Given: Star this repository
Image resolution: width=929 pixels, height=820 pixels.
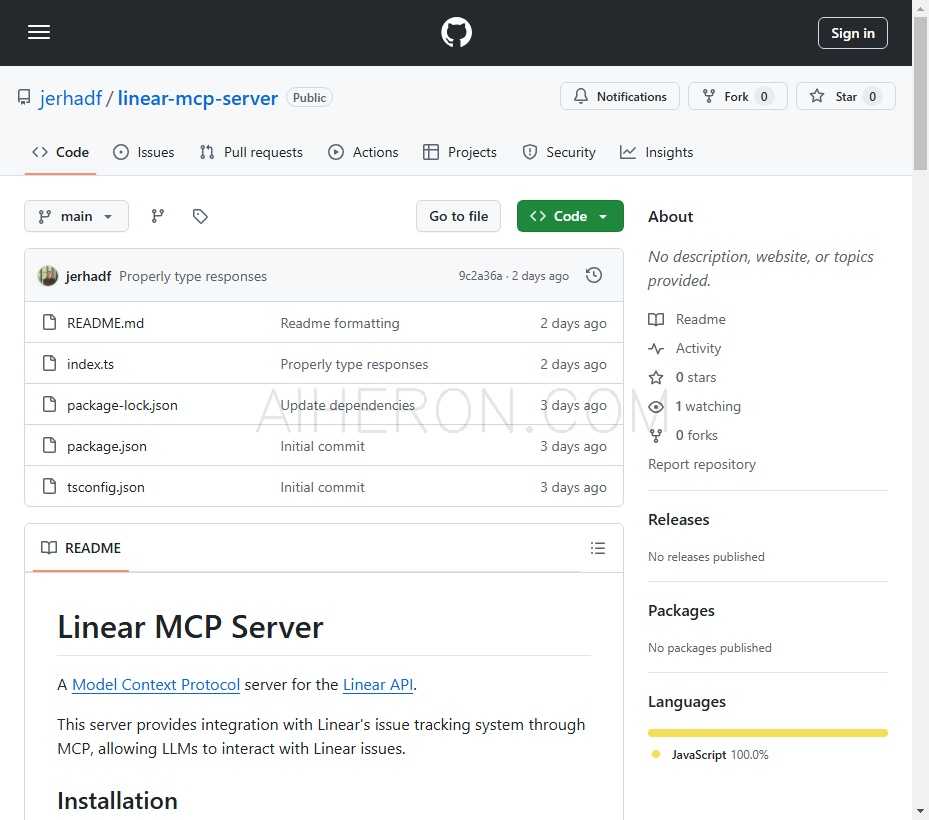Looking at the screenshot, I should click(x=845, y=97).
